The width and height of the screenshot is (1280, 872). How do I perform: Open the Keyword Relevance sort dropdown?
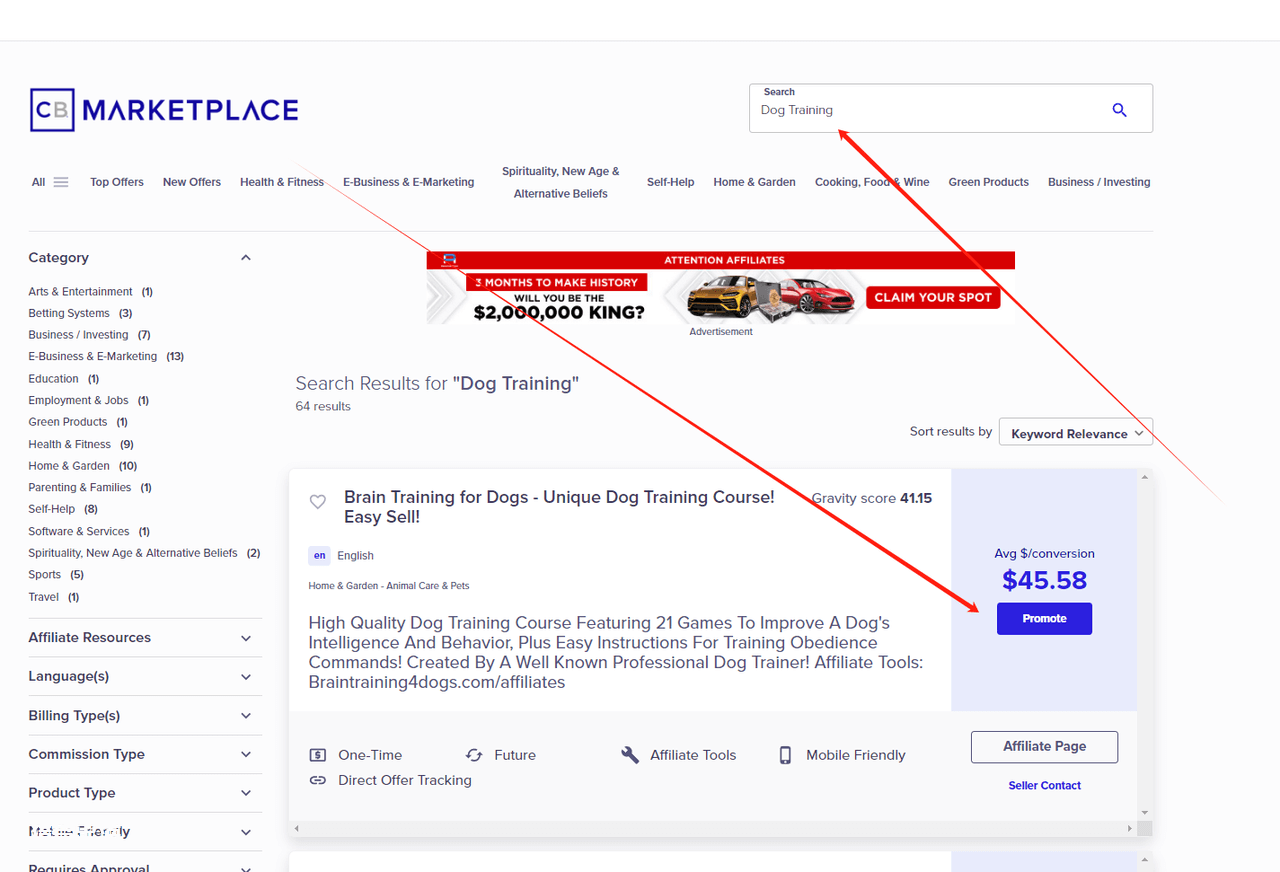coord(1076,432)
